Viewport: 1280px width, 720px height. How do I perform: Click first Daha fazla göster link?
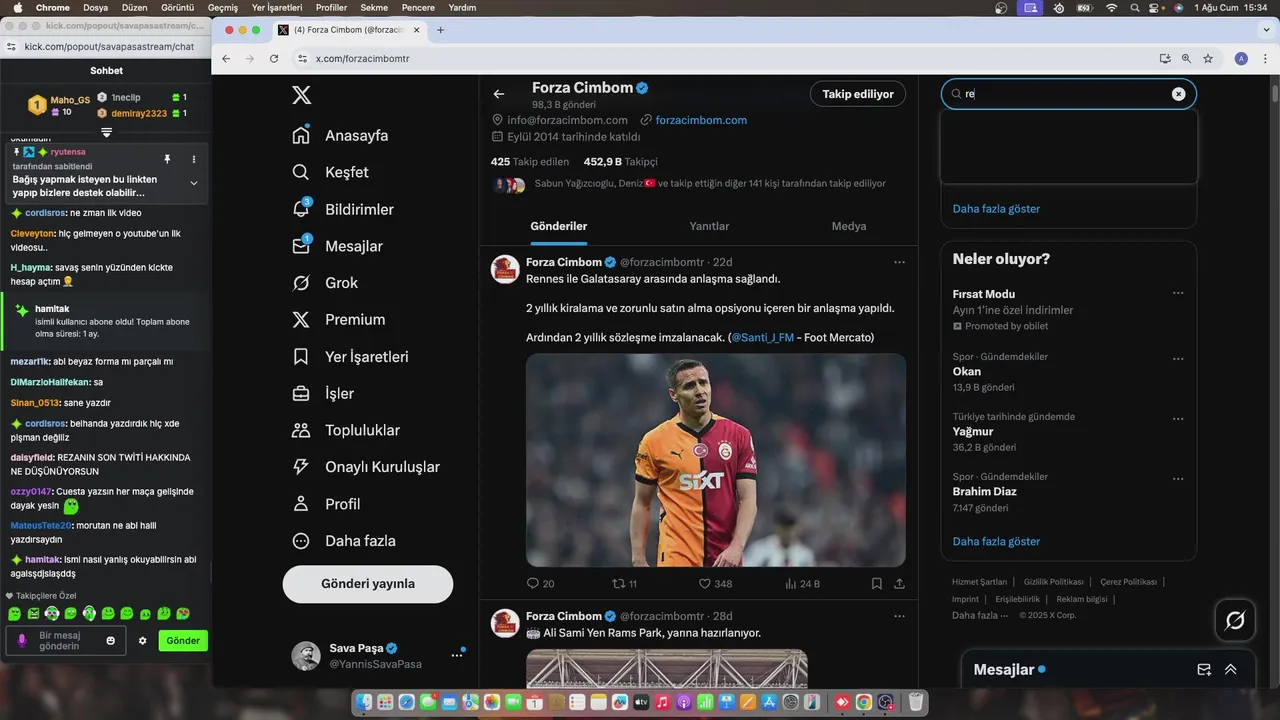tap(996, 209)
